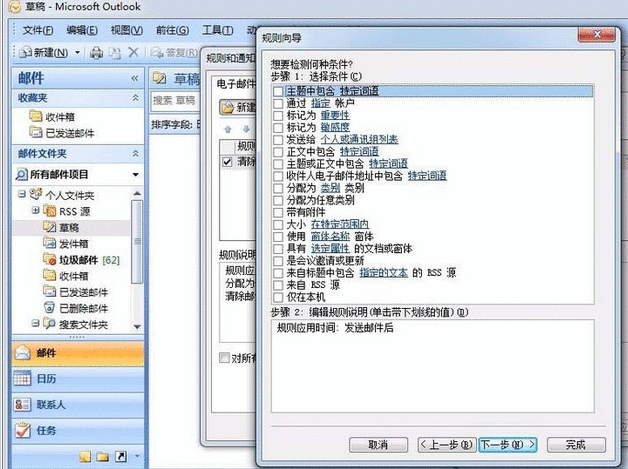Open the 发件箱 folder
The width and height of the screenshot is (628, 469).
coord(66,244)
